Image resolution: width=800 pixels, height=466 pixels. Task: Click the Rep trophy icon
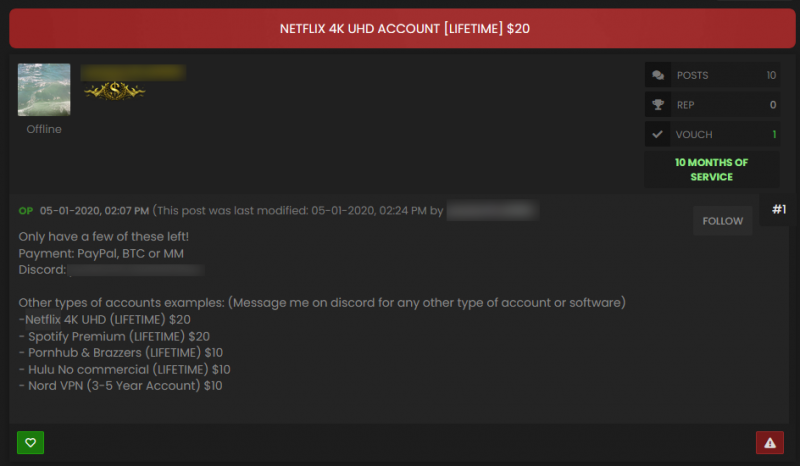click(657, 104)
